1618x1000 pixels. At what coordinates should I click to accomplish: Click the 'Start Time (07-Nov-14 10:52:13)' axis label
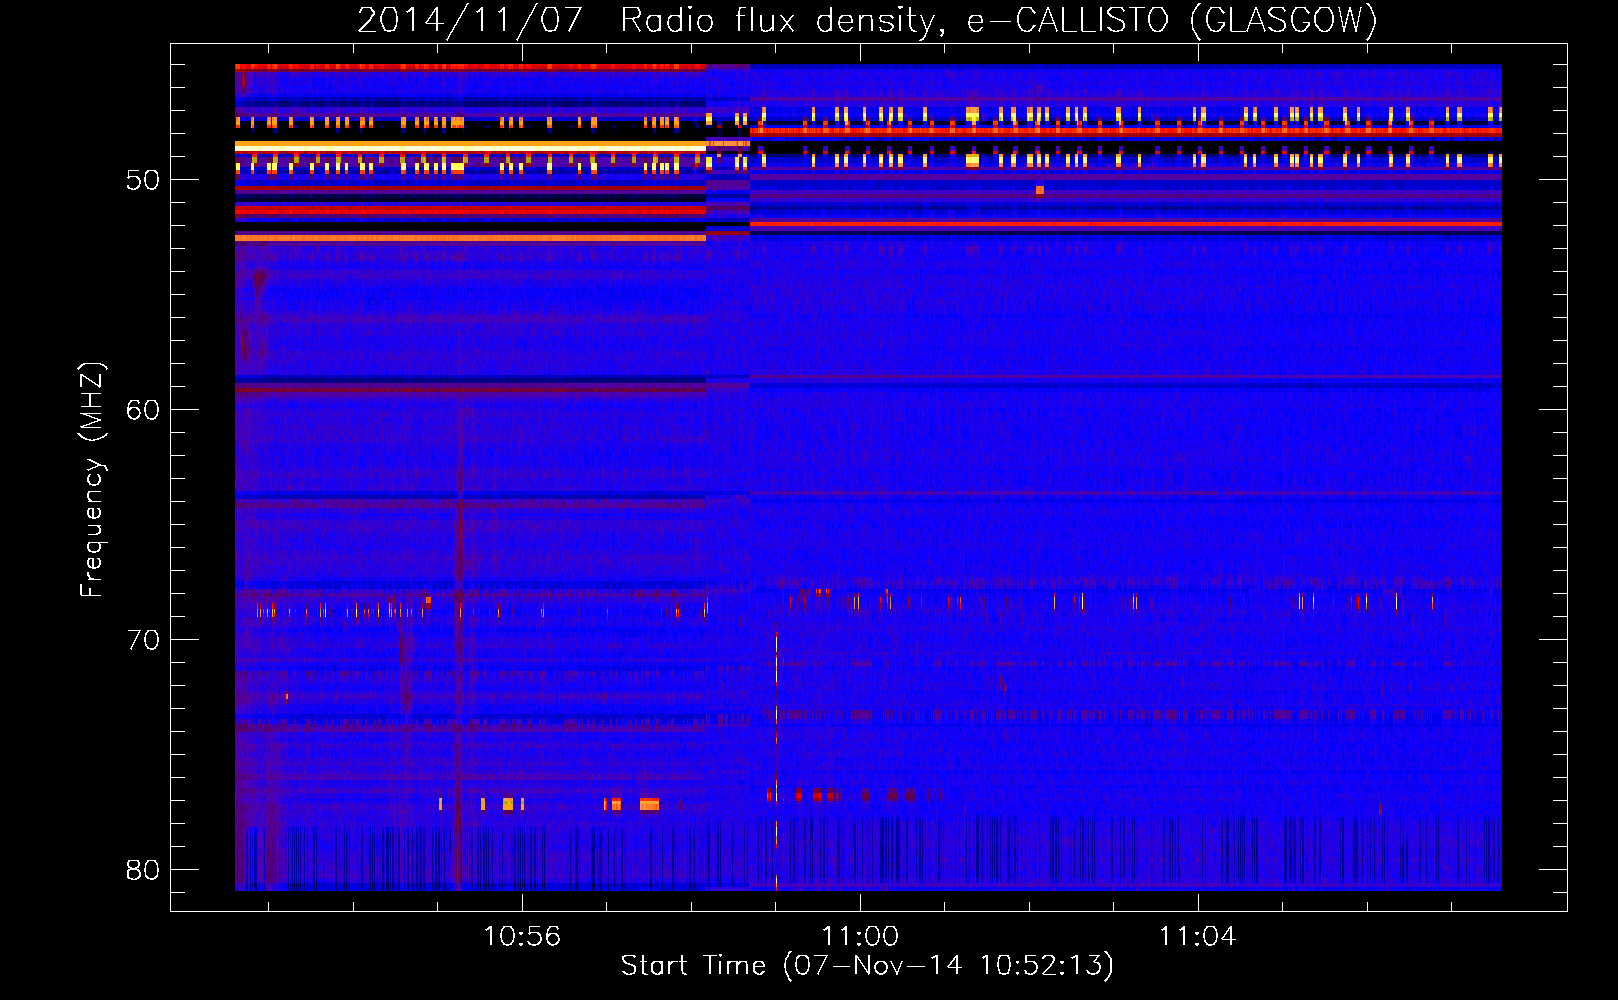tap(867, 966)
